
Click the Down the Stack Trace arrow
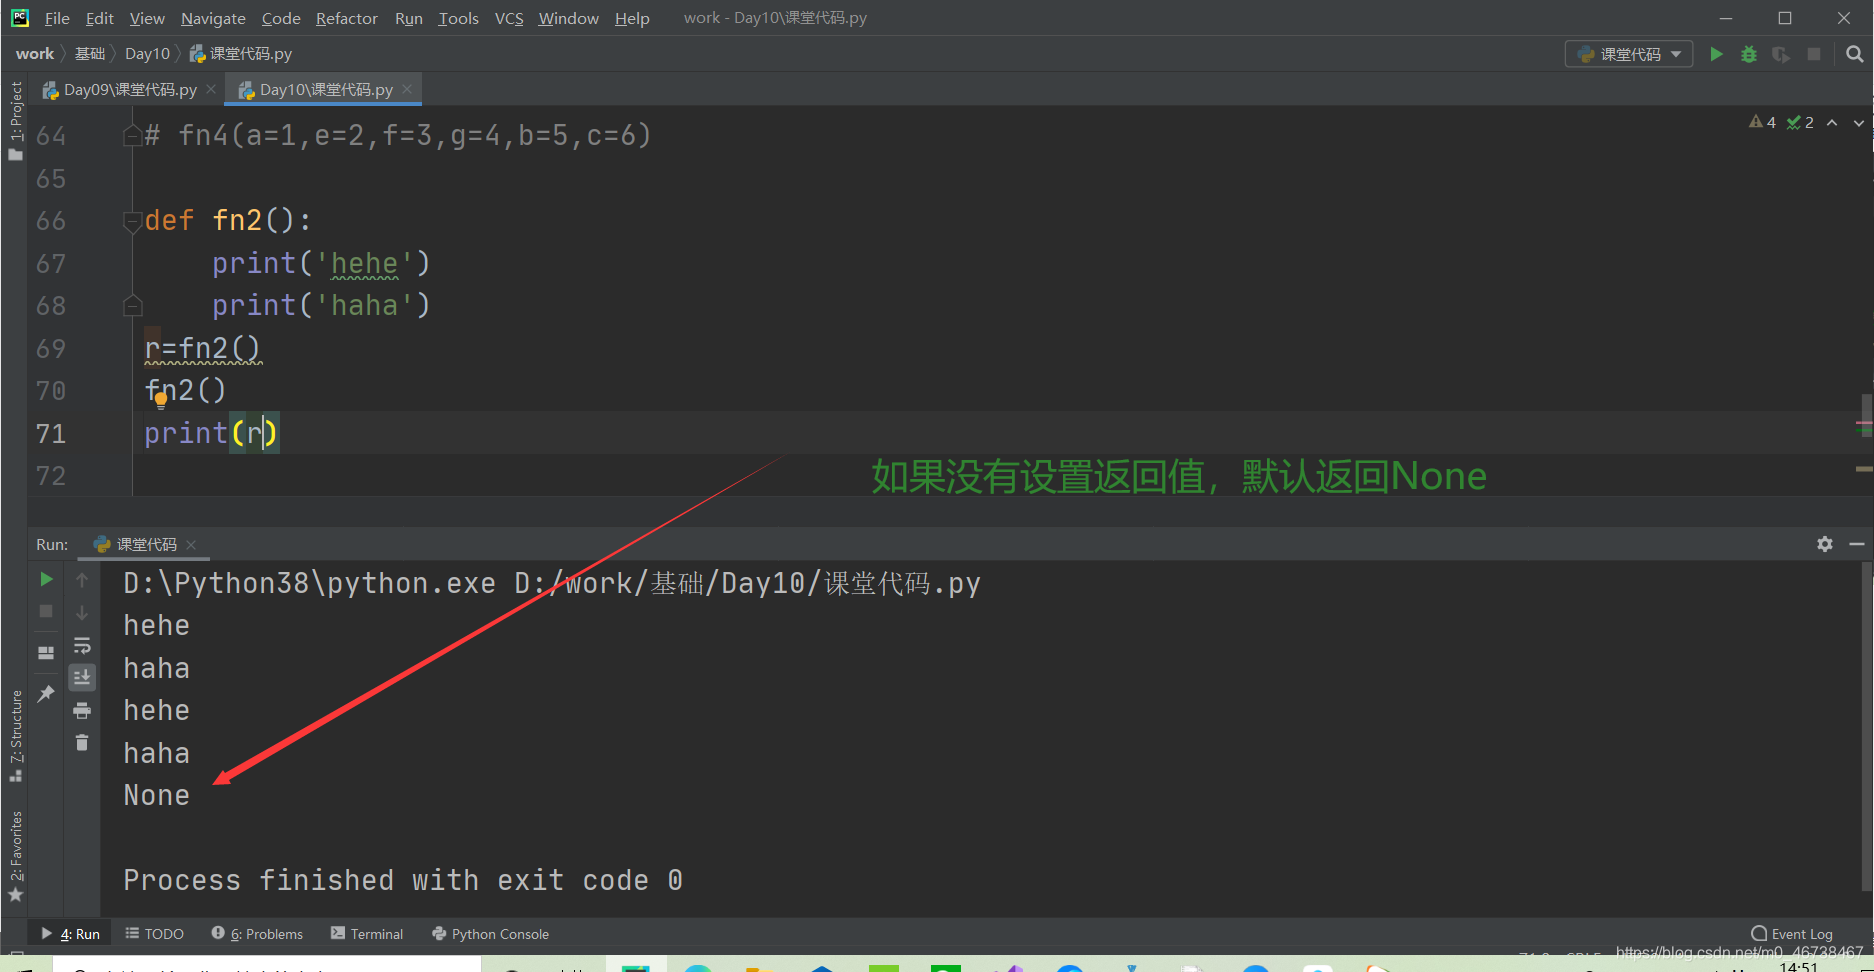coord(82,612)
